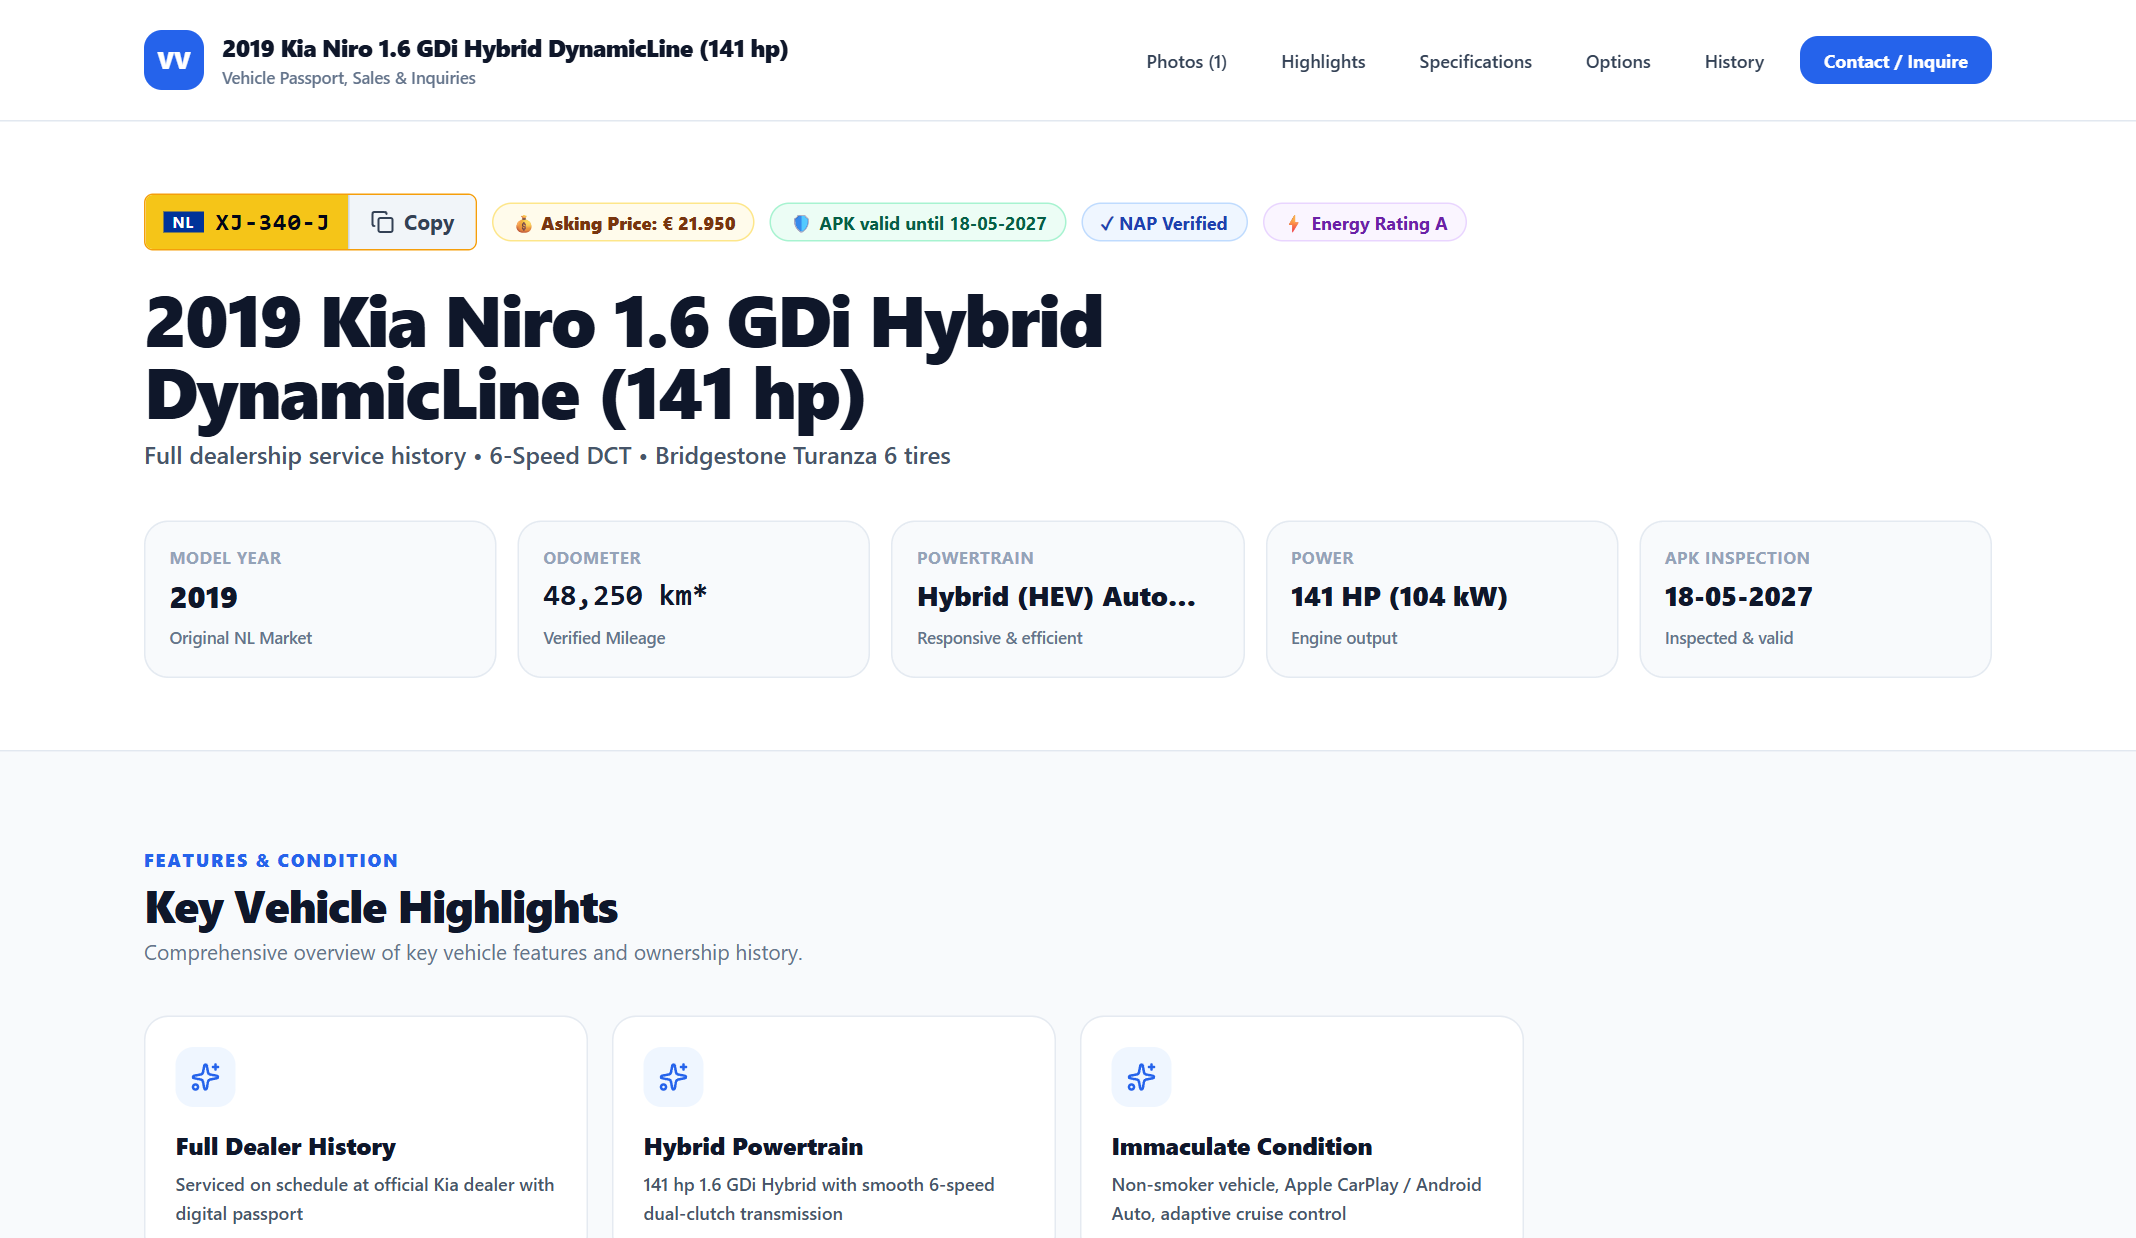
Task: Click the Full dealership service history subtitle line
Action: point(547,456)
